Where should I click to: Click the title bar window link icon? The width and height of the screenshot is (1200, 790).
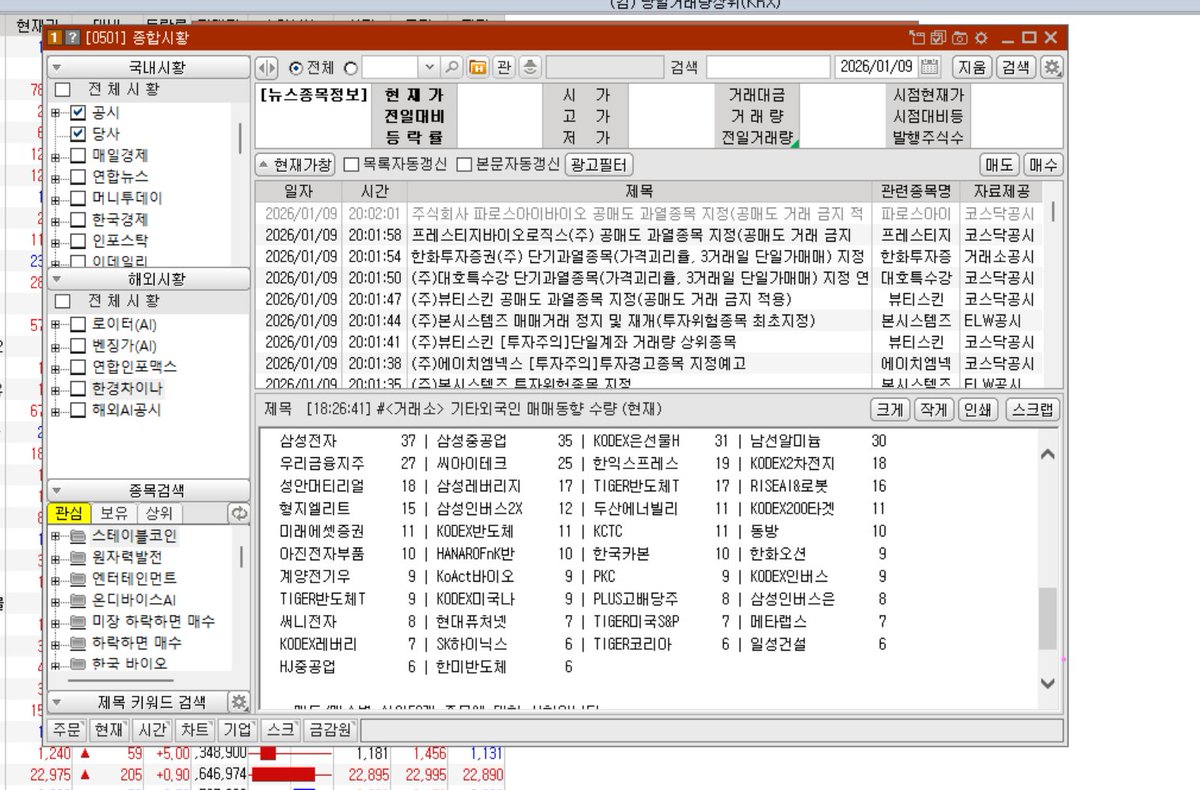[917, 38]
